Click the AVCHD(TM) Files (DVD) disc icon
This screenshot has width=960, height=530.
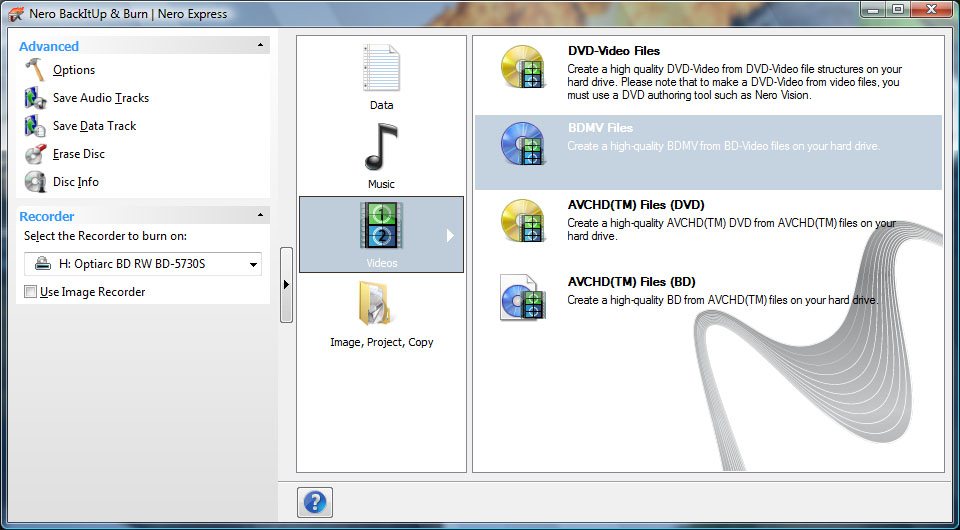(522, 221)
